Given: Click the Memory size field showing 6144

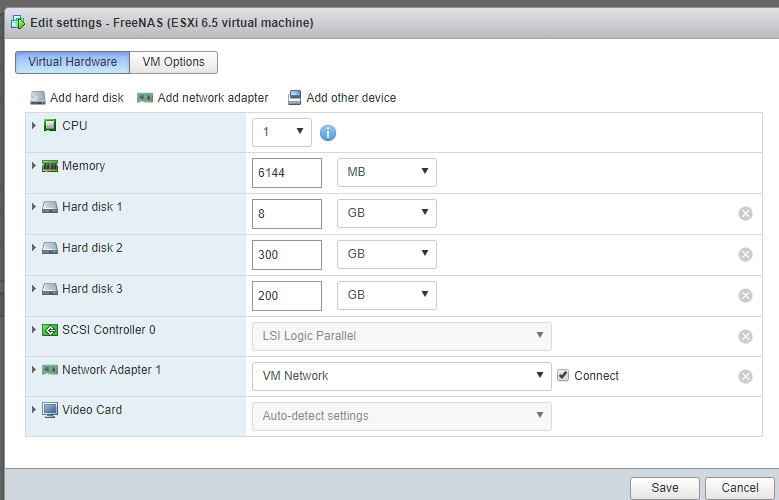Looking at the screenshot, I should point(287,173).
